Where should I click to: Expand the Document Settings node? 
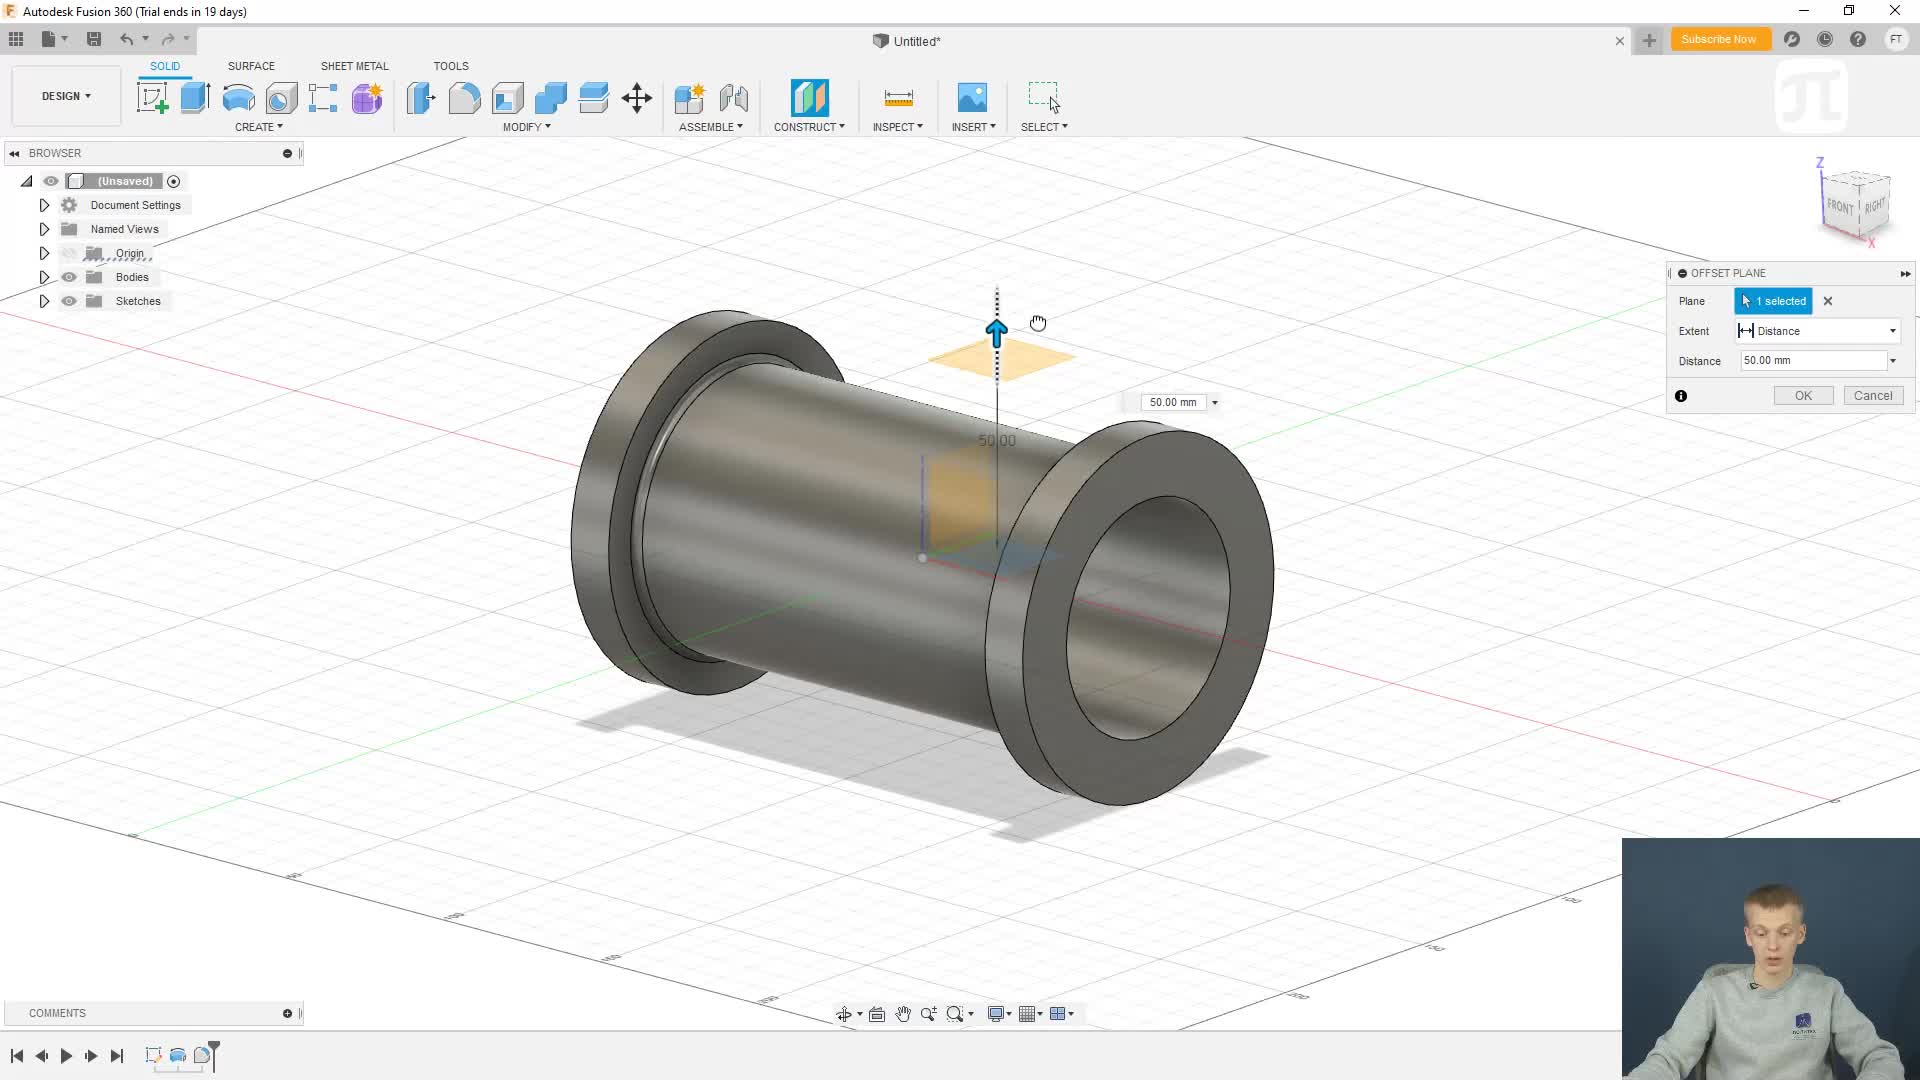pyautogui.click(x=44, y=205)
